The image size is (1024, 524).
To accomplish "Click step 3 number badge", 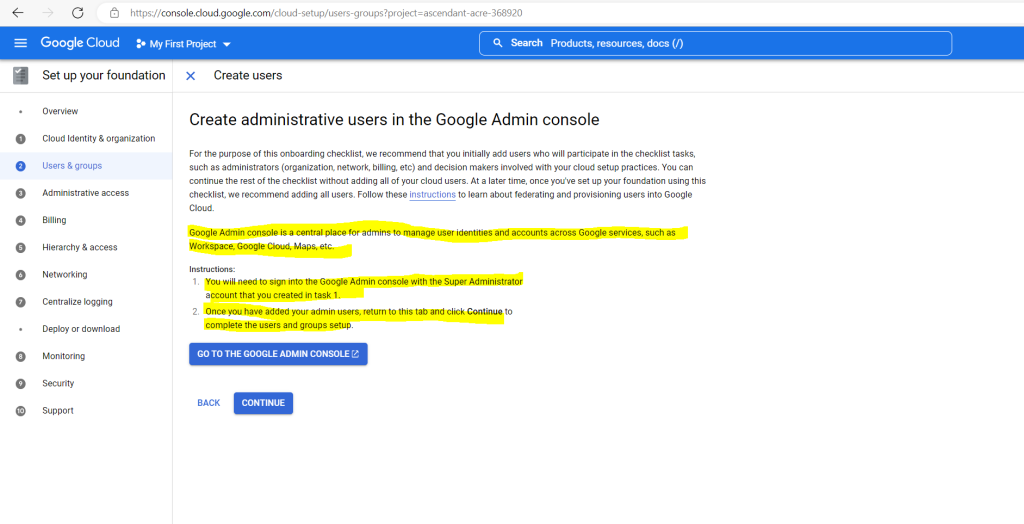I will (20, 193).
